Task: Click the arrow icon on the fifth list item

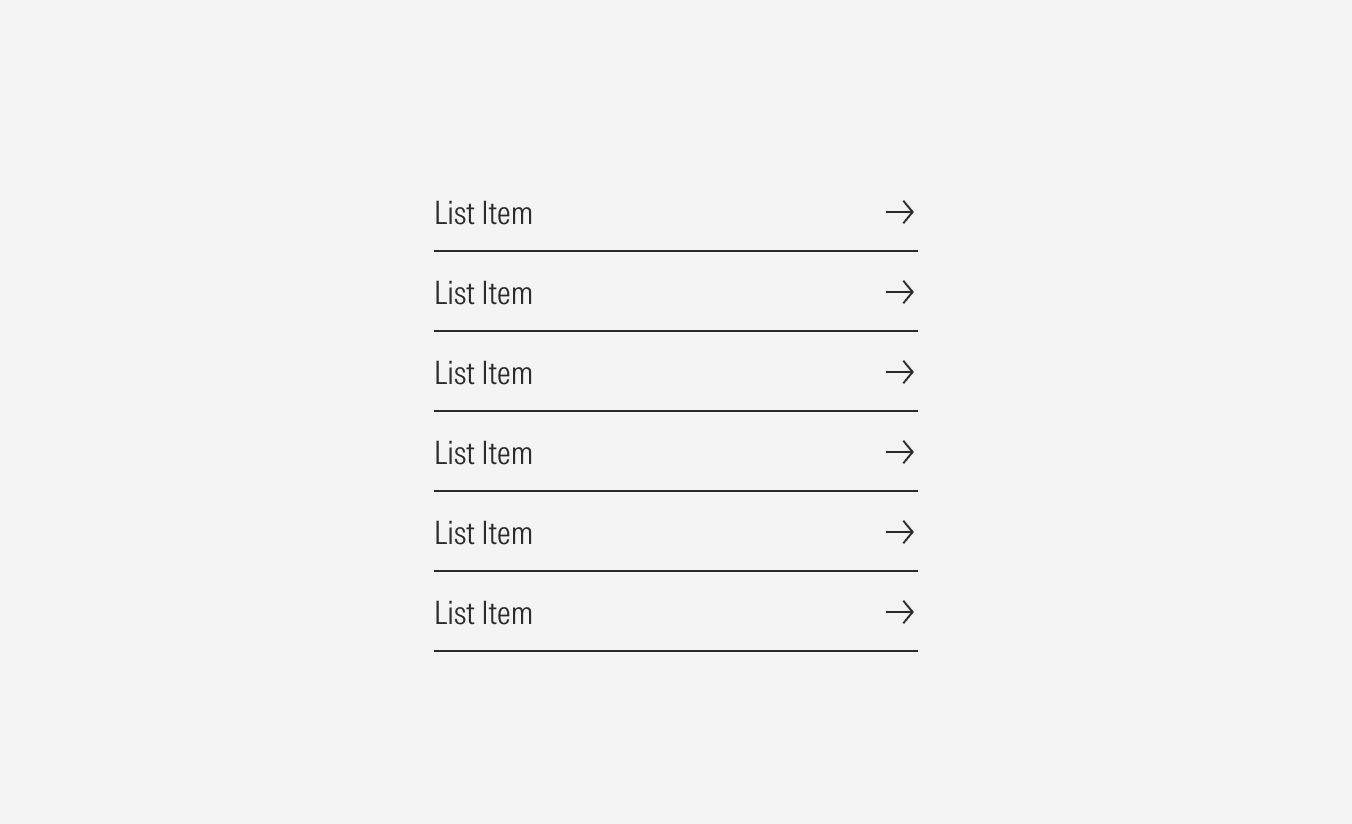Action: click(900, 532)
